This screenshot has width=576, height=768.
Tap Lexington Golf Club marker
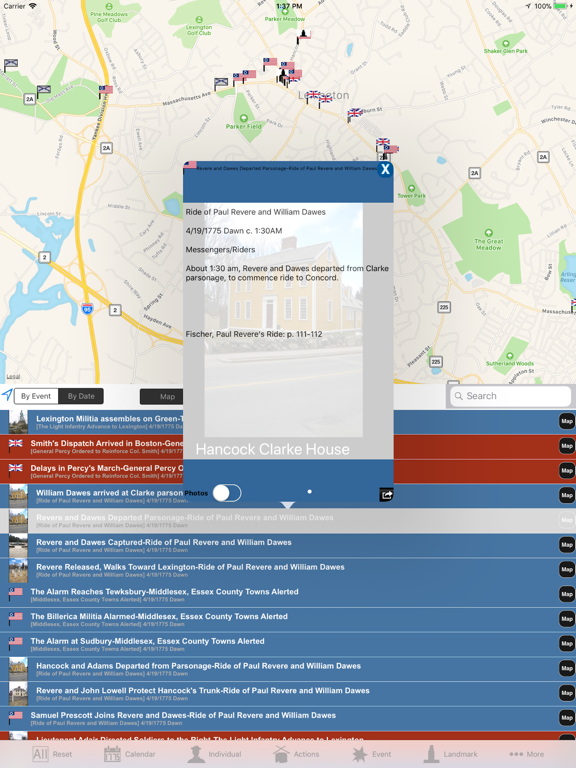point(199,19)
